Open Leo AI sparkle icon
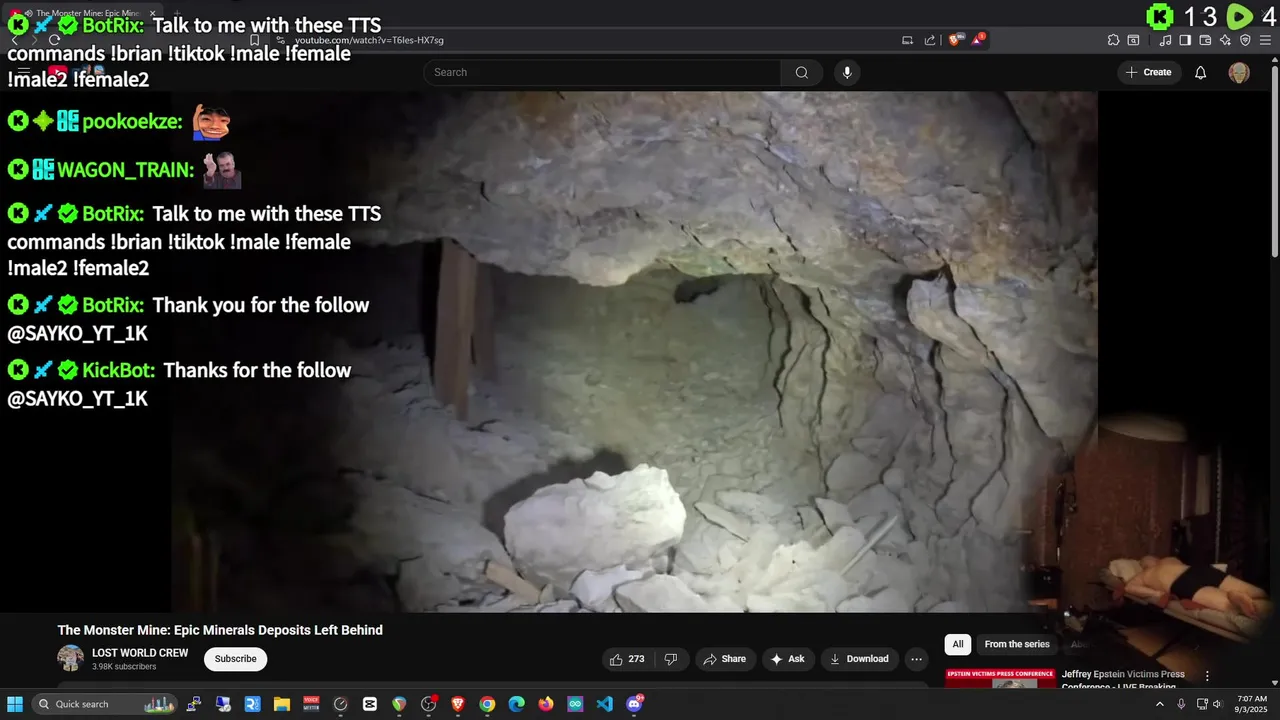The height and width of the screenshot is (720, 1280). tap(1225, 40)
